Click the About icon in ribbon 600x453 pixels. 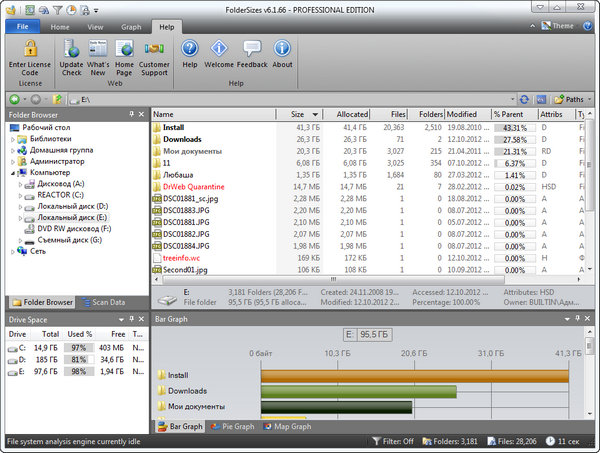(283, 49)
